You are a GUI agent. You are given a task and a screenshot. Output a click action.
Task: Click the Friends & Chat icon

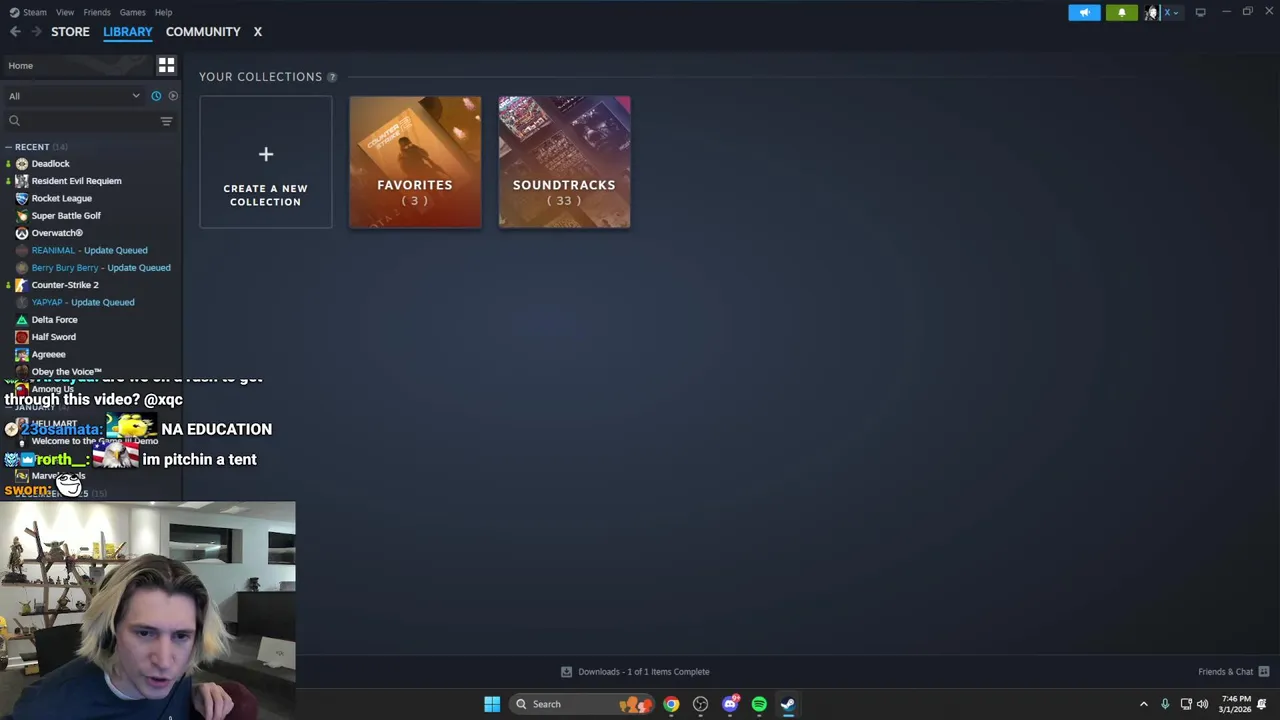[1264, 672]
